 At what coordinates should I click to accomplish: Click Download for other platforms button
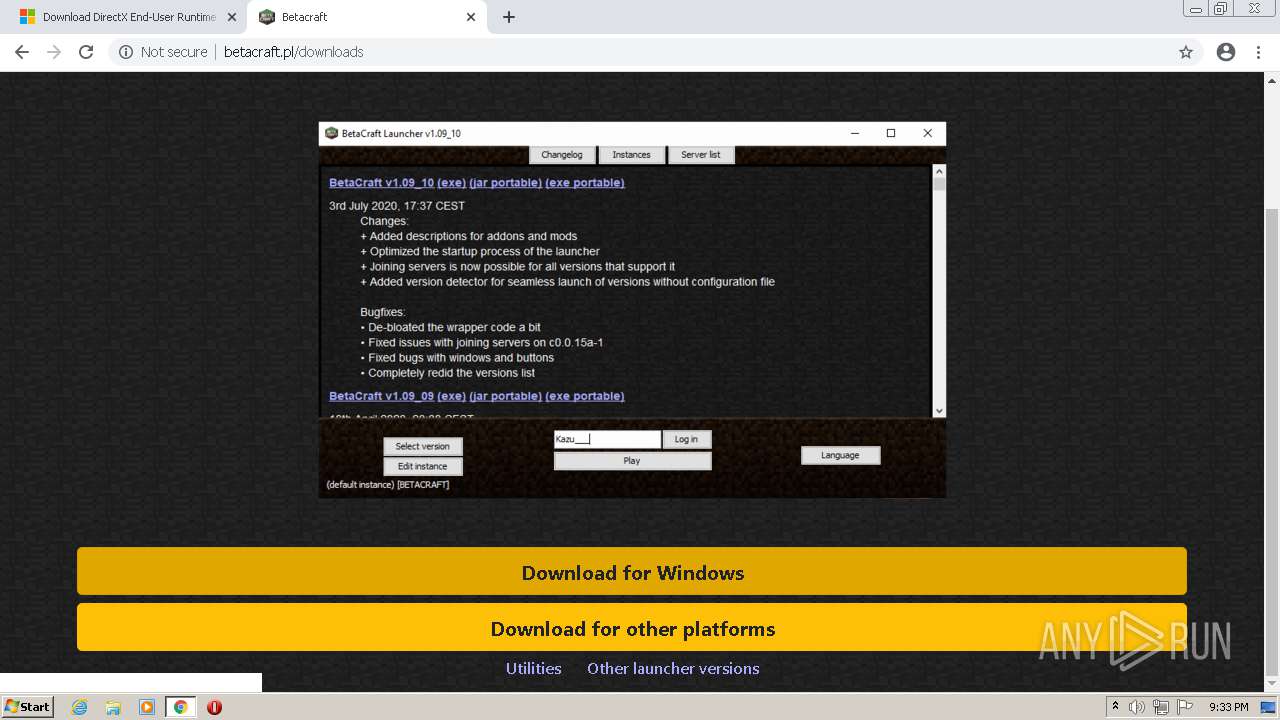point(632,628)
